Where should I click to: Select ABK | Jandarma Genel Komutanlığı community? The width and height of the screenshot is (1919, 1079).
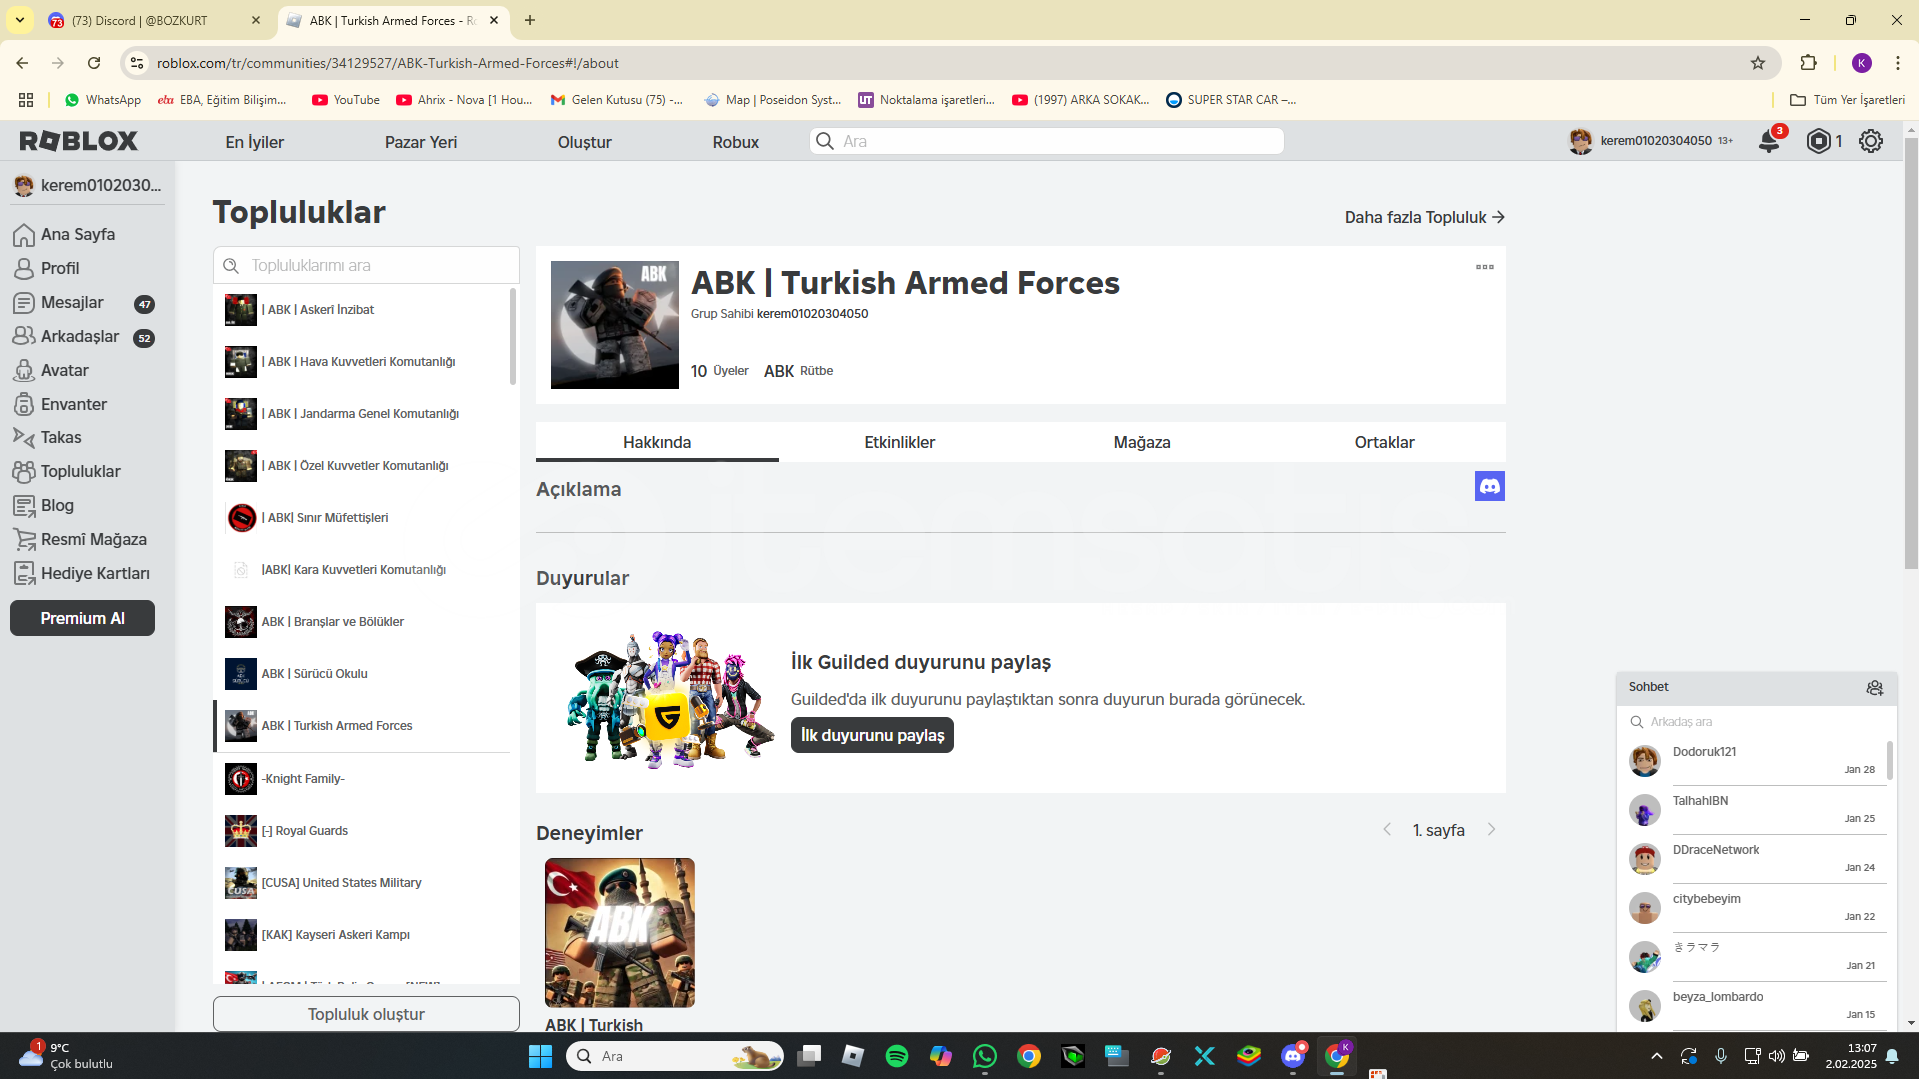pos(362,414)
